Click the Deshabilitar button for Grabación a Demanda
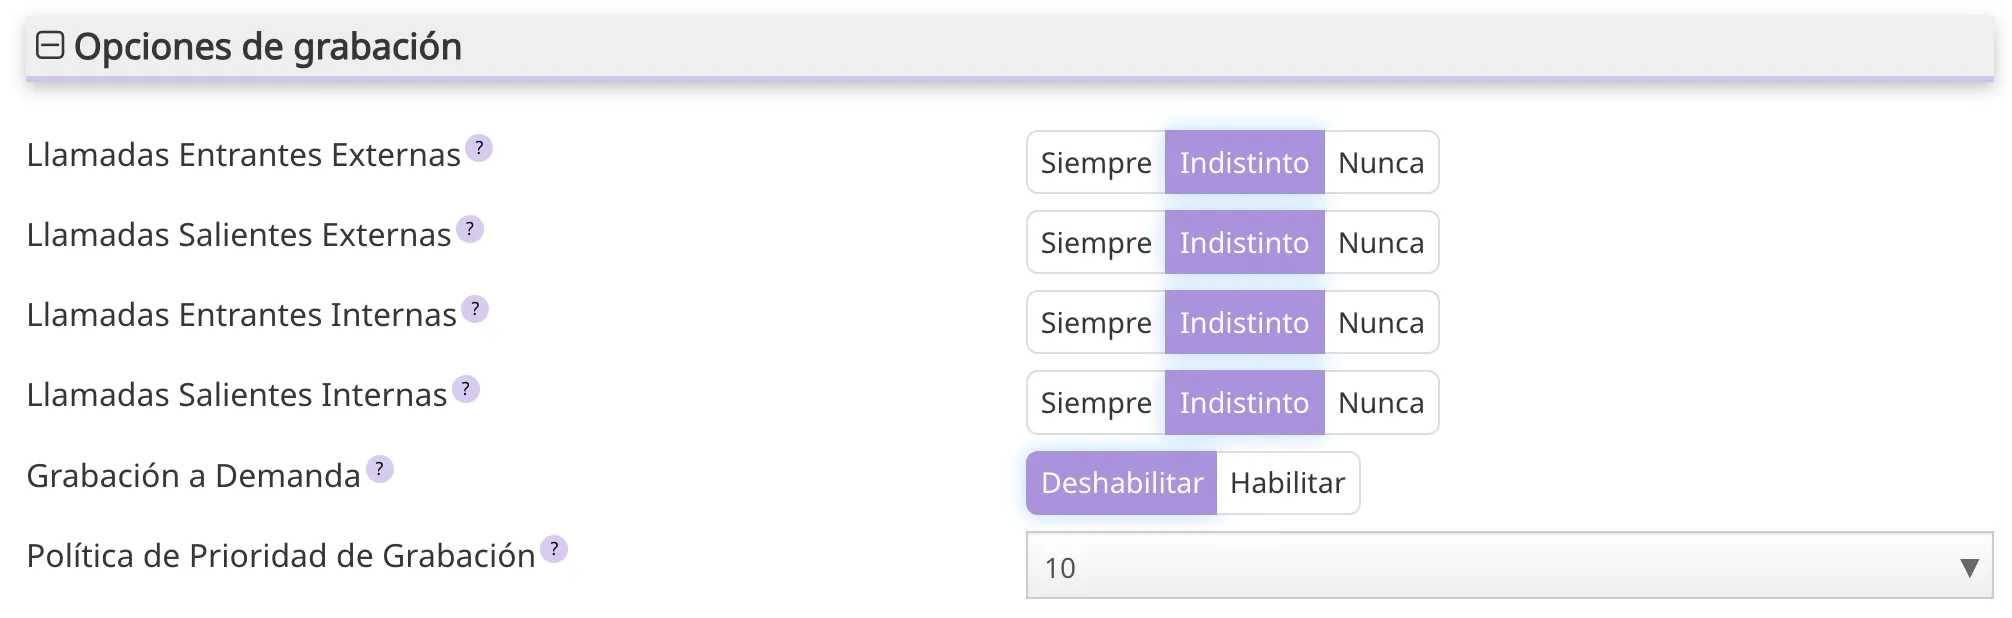Viewport: 2012px width, 618px height. (x=1121, y=483)
